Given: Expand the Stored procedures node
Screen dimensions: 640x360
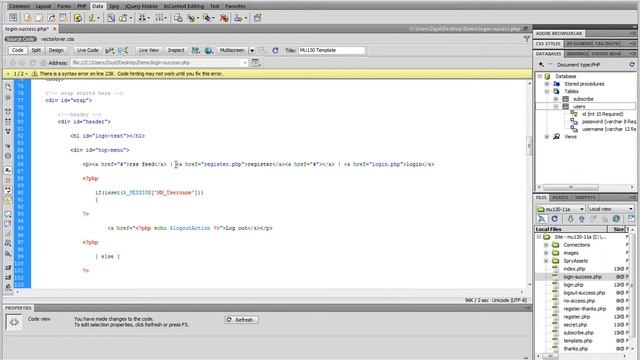Looking at the screenshot, I should [x=547, y=84].
